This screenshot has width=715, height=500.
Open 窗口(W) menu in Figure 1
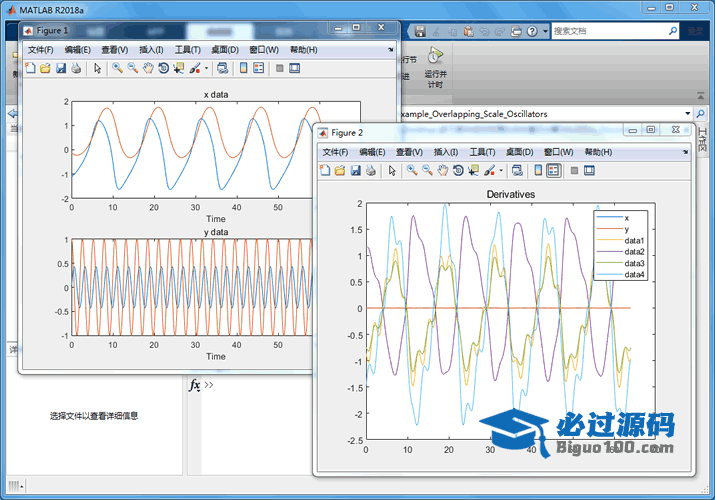tap(264, 50)
